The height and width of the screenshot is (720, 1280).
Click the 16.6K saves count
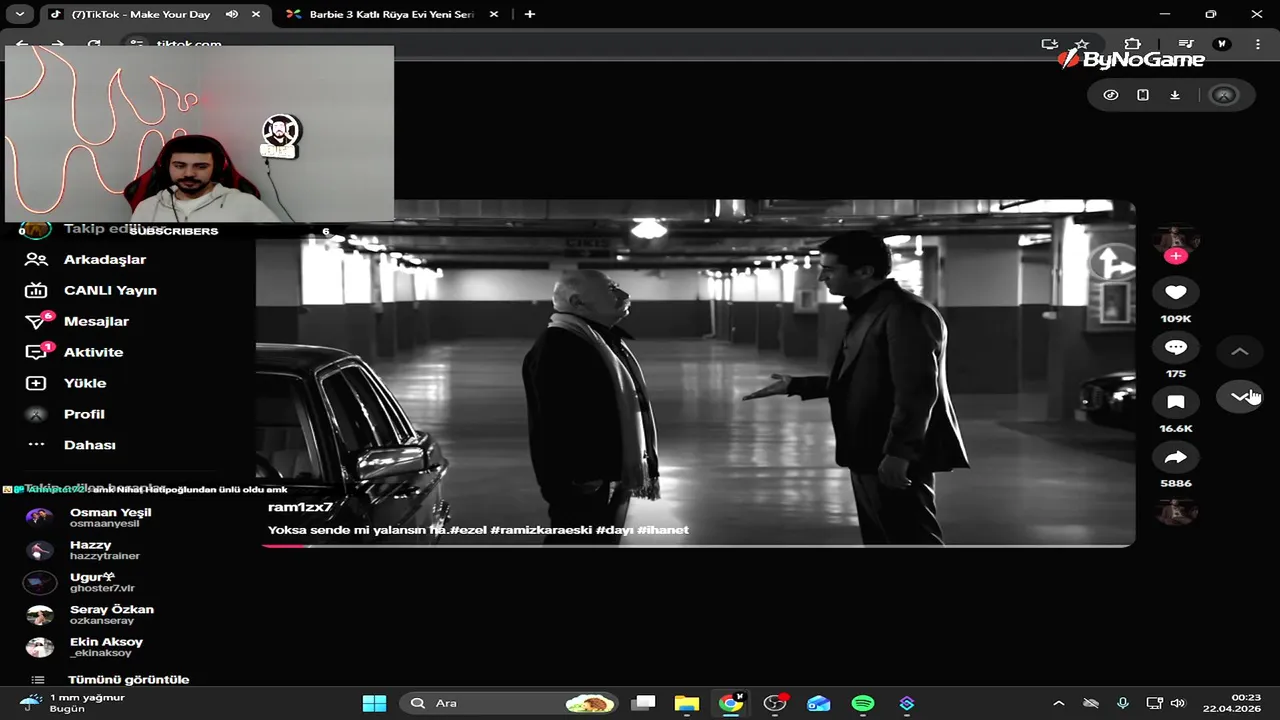coord(1176,429)
